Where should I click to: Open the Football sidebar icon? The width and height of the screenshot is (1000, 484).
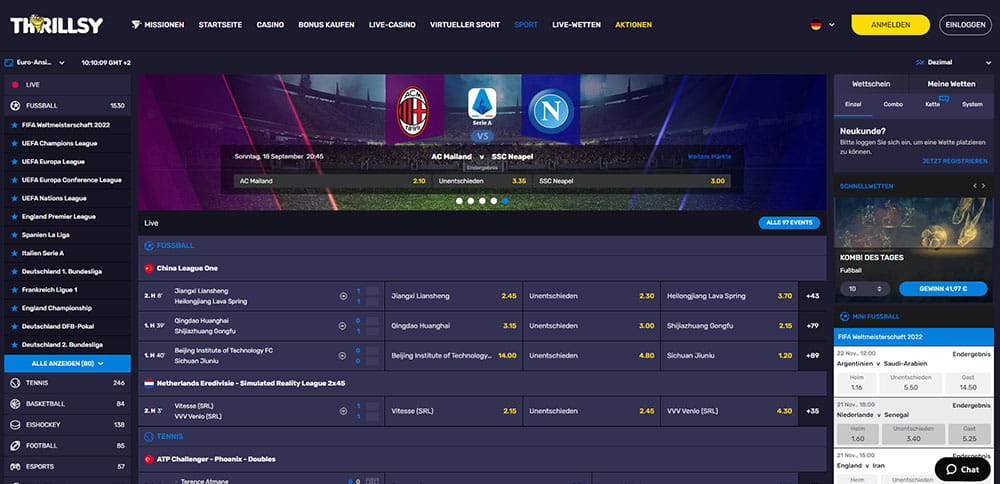point(15,446)
